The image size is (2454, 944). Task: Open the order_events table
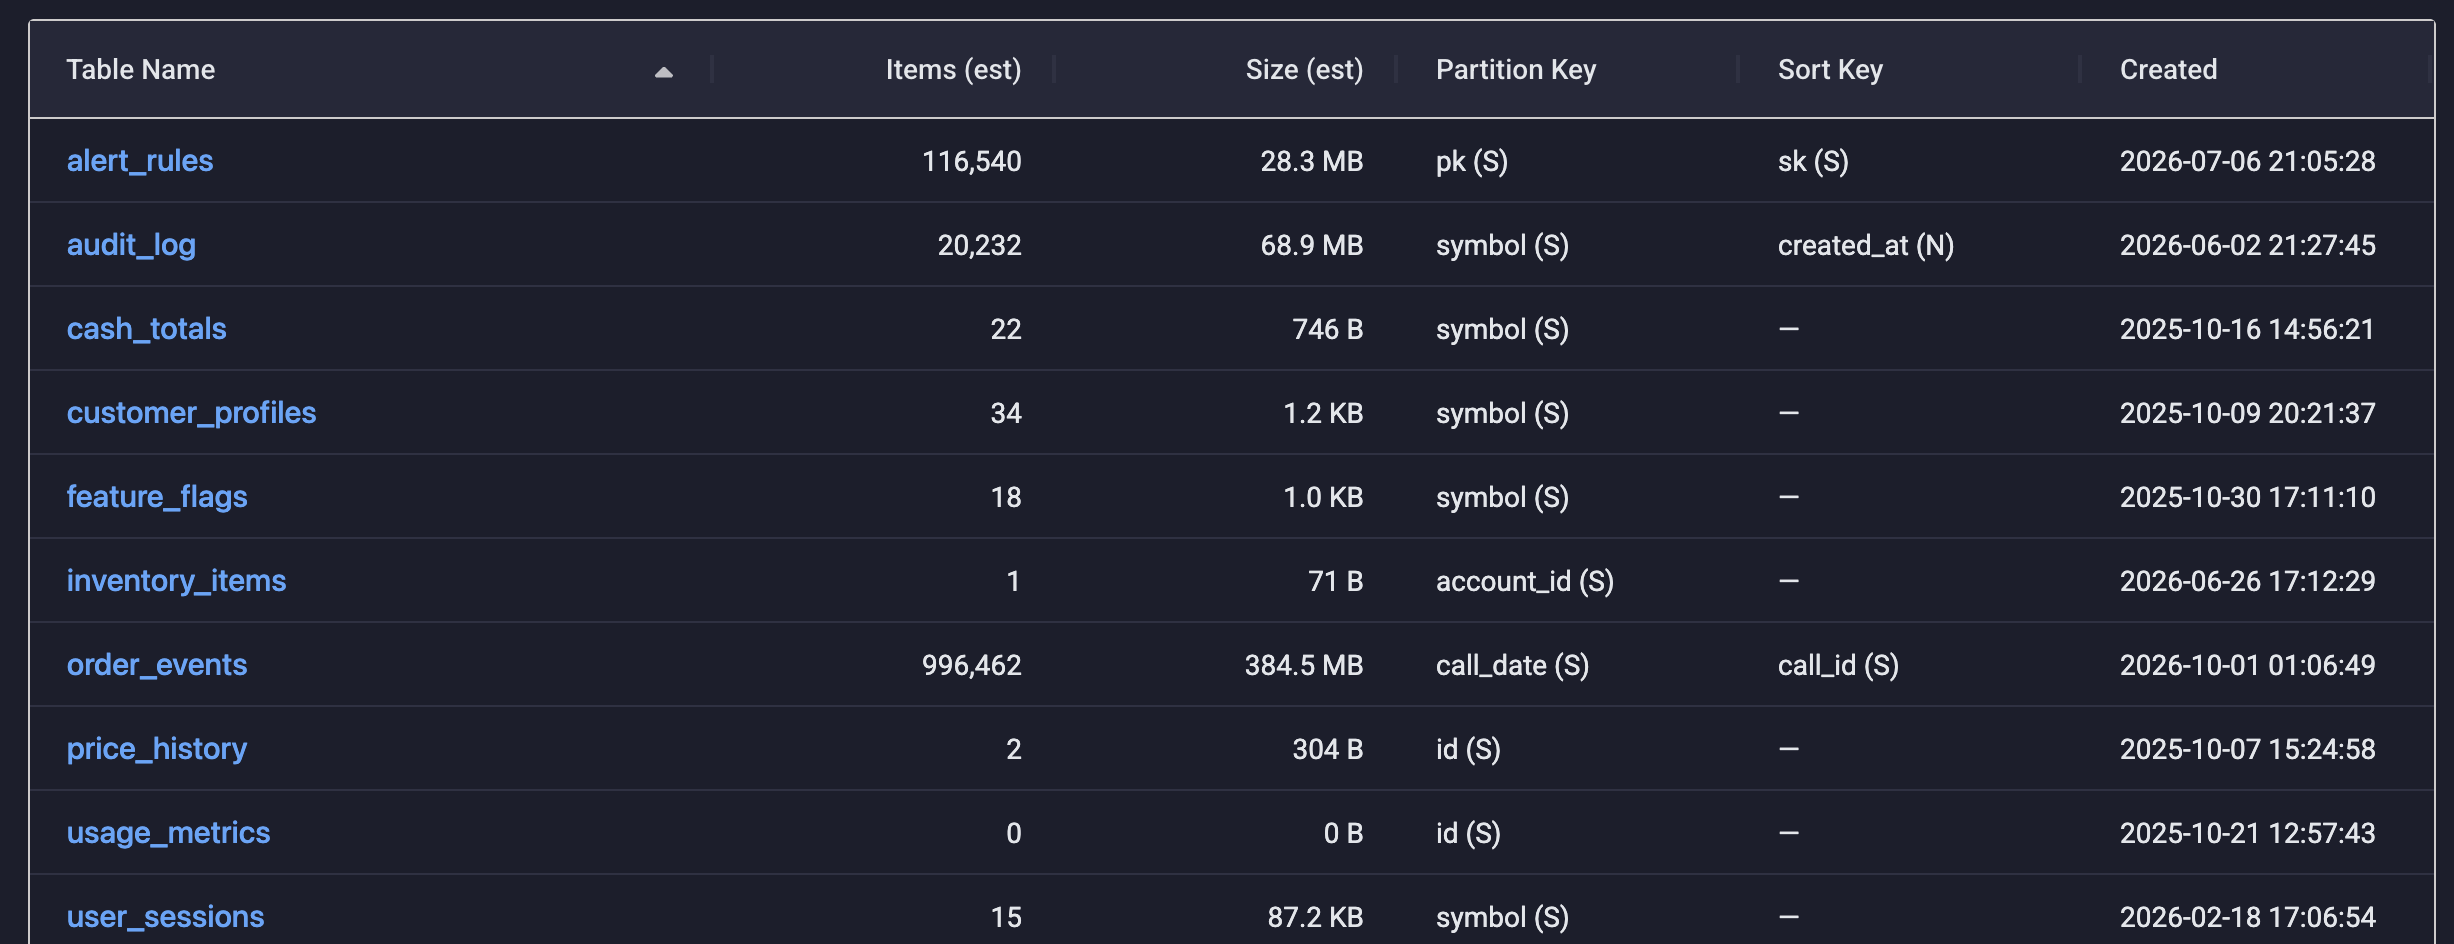point(157,665)
